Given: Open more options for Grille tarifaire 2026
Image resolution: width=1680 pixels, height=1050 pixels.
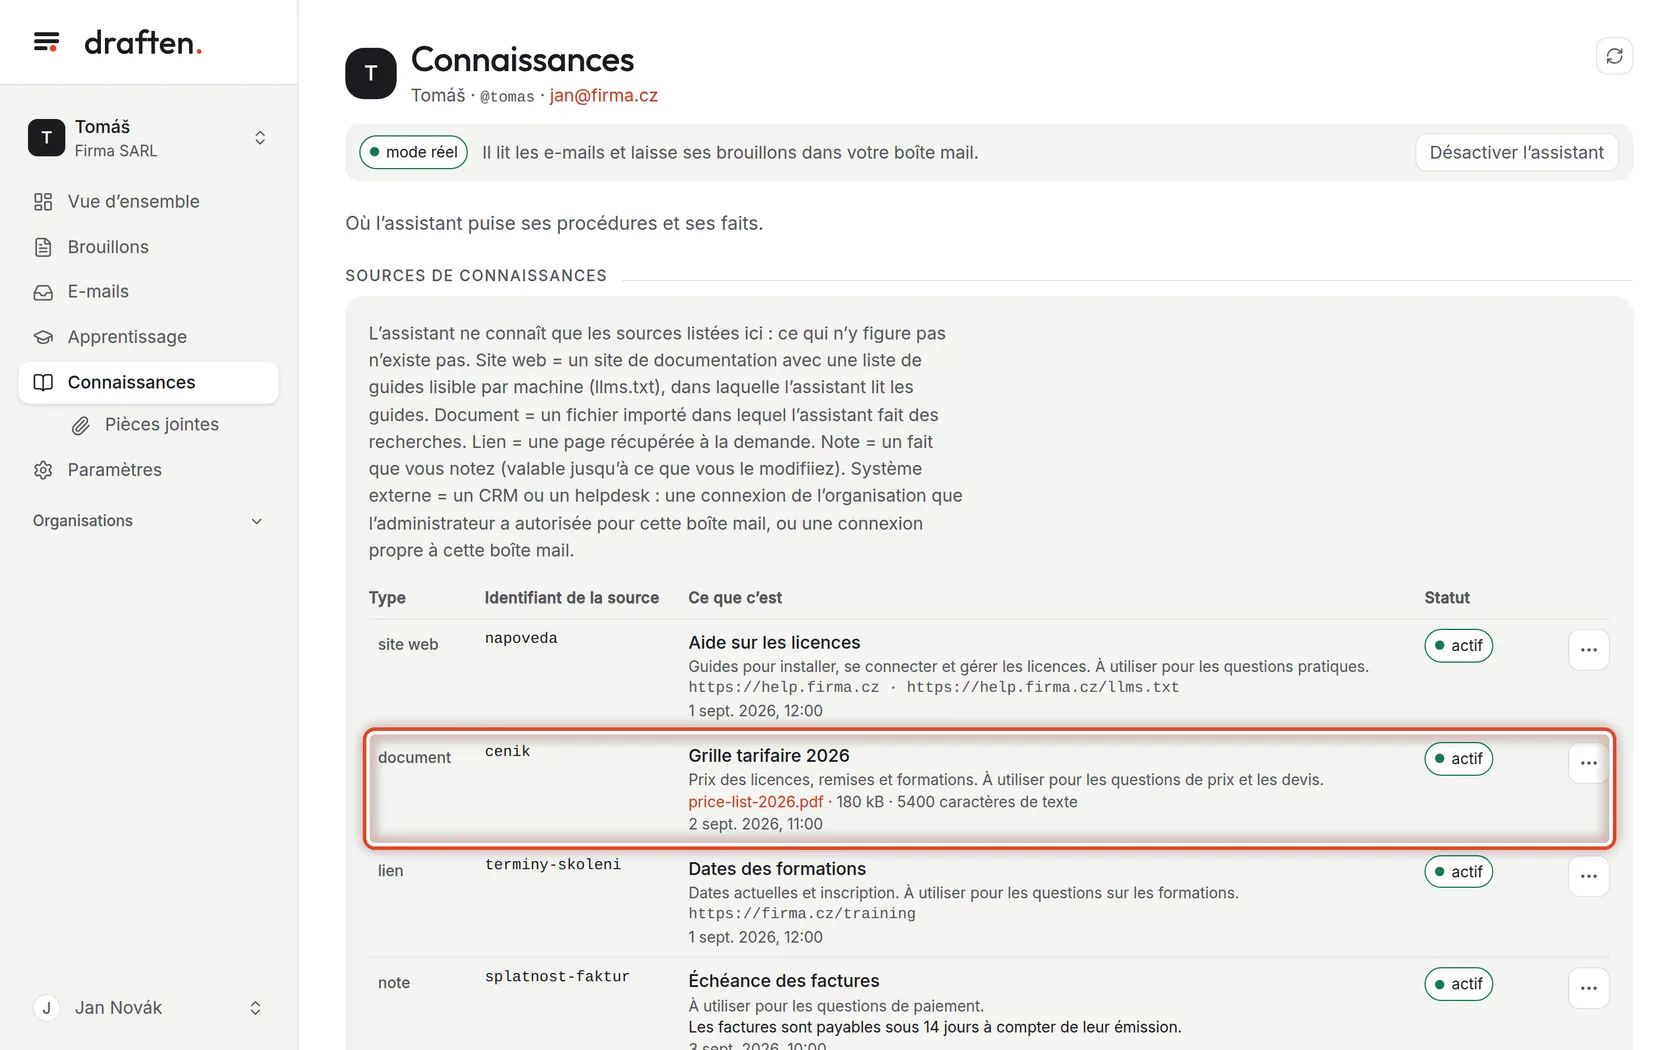Looking at the screenshot, I should click(x=1588, y=763).
